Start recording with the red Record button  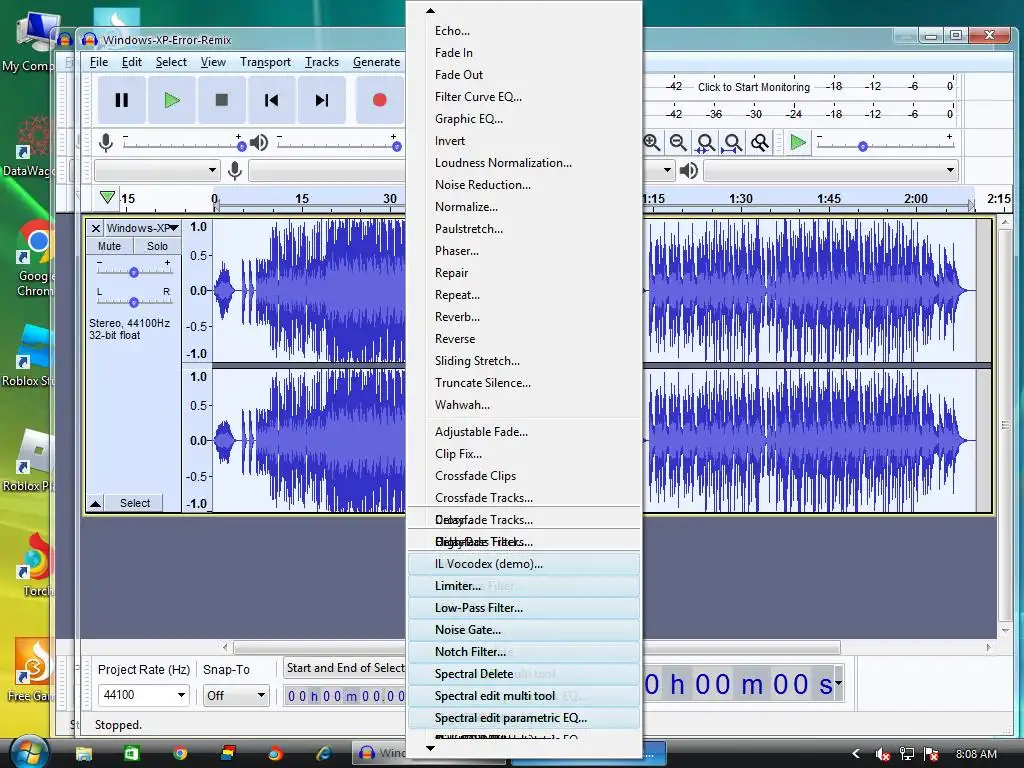click(379, 100)
